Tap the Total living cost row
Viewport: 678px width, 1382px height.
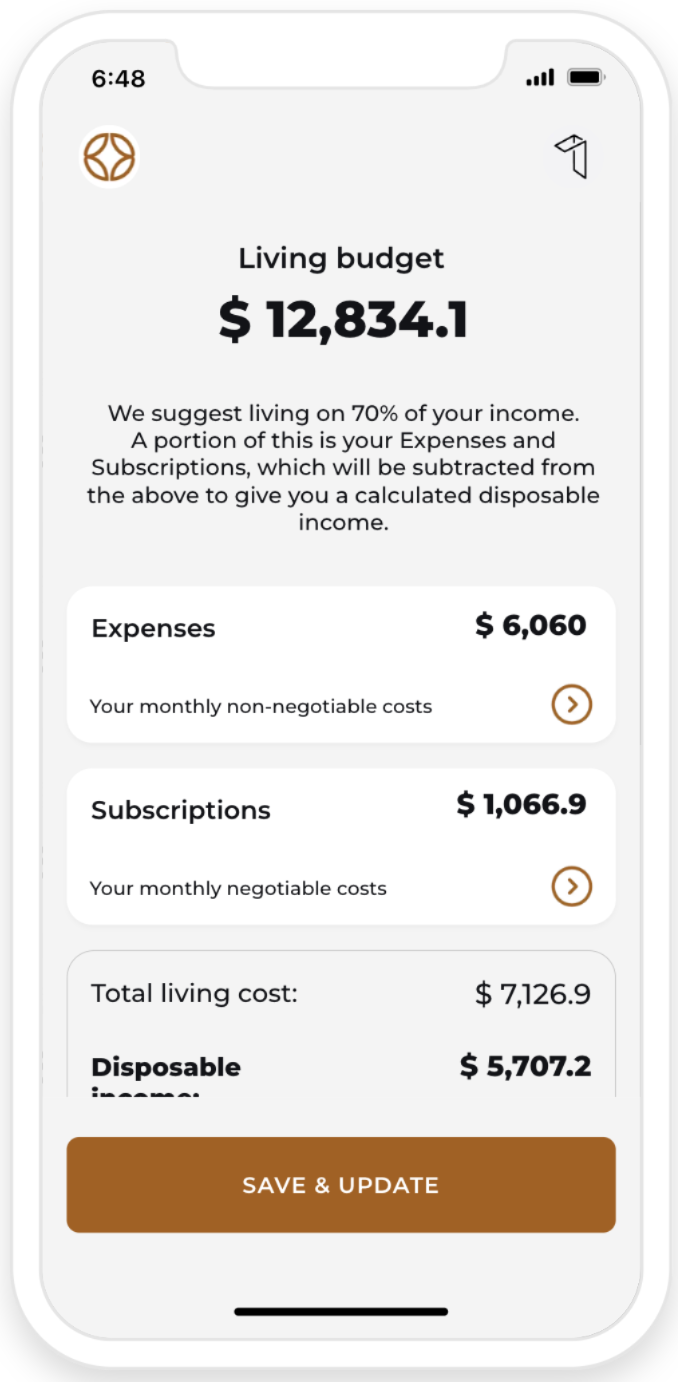pos(341,994)
